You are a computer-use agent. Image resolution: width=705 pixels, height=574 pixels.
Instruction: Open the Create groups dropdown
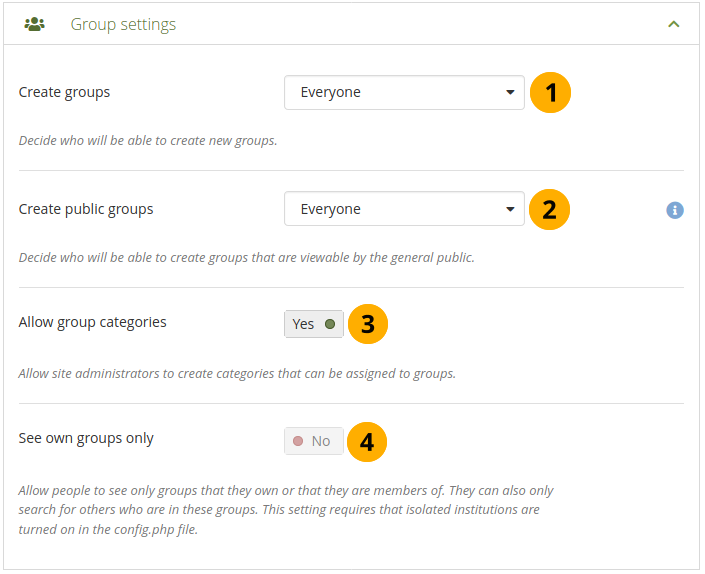(x=404, y=93)
